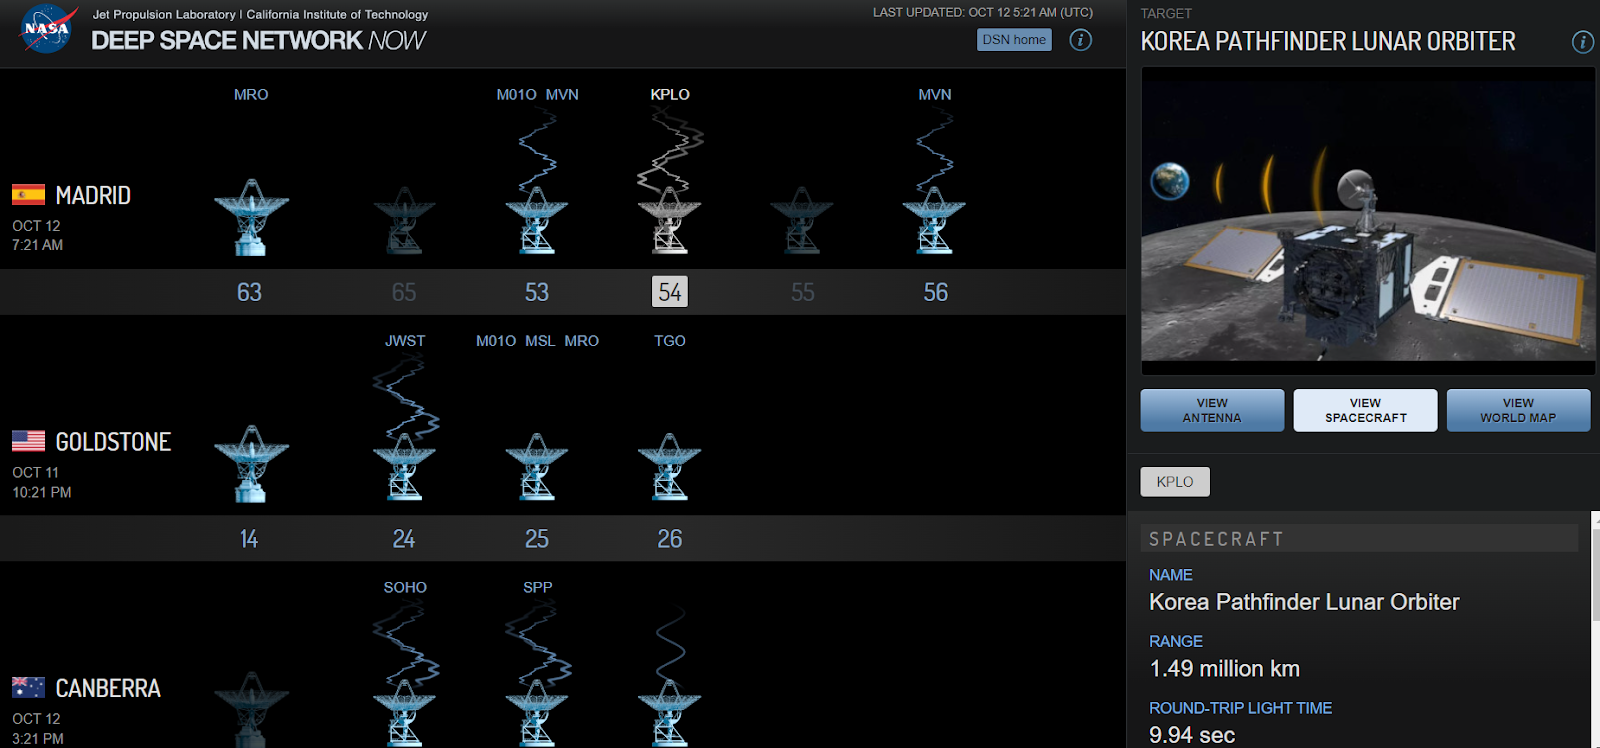This screenshot has width=1600, height=748.
Task: Select the KPLO spacecraft button
Action: [x=1175, y=482]
